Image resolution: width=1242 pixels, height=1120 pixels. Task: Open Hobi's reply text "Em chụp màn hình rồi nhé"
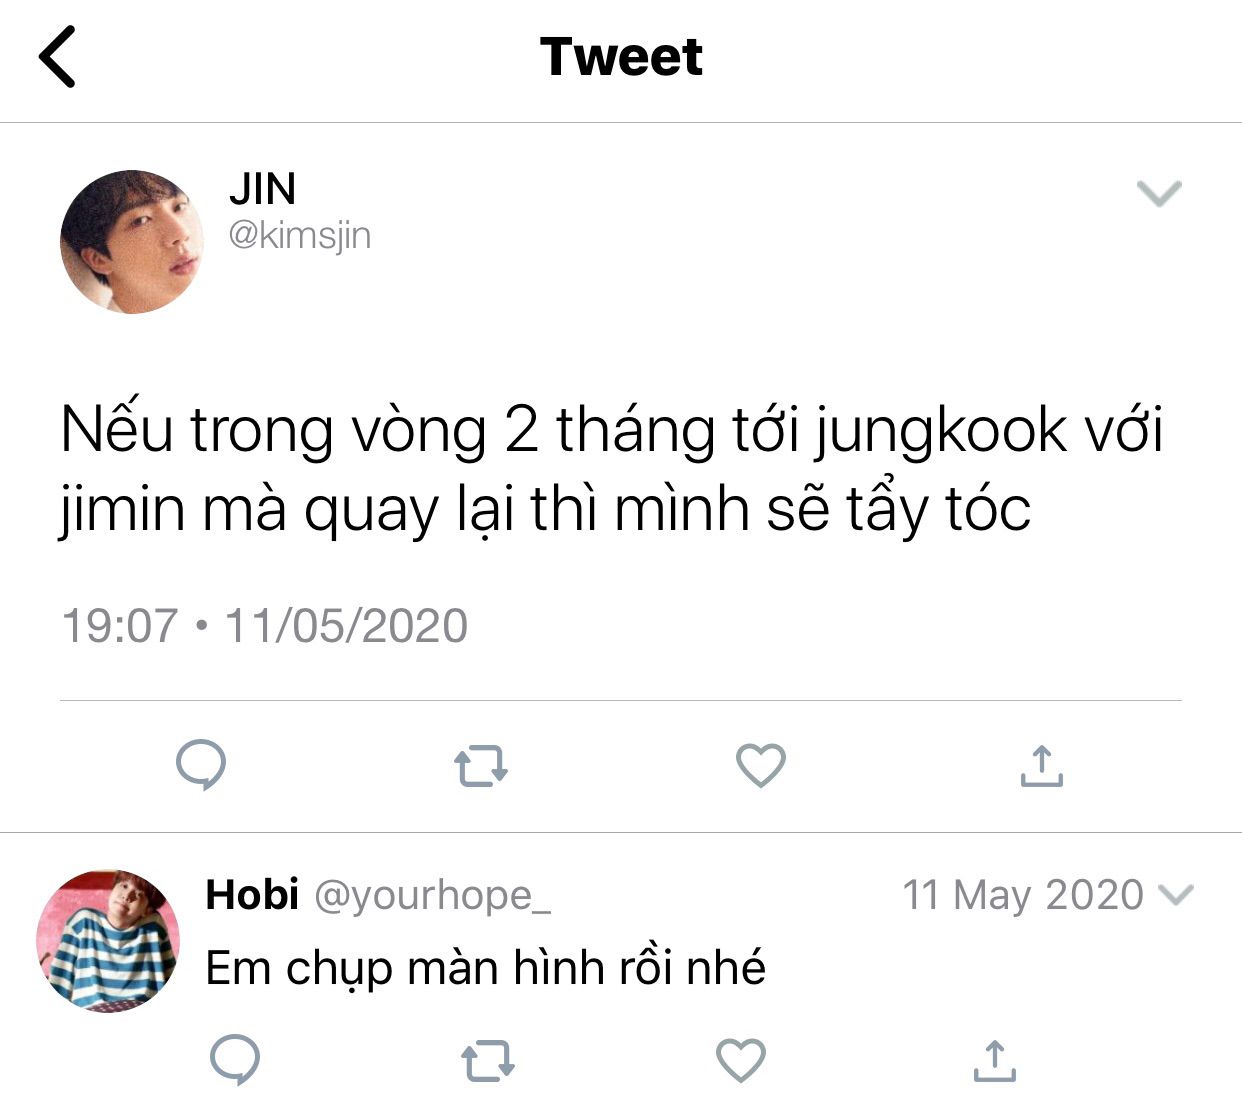486,968
